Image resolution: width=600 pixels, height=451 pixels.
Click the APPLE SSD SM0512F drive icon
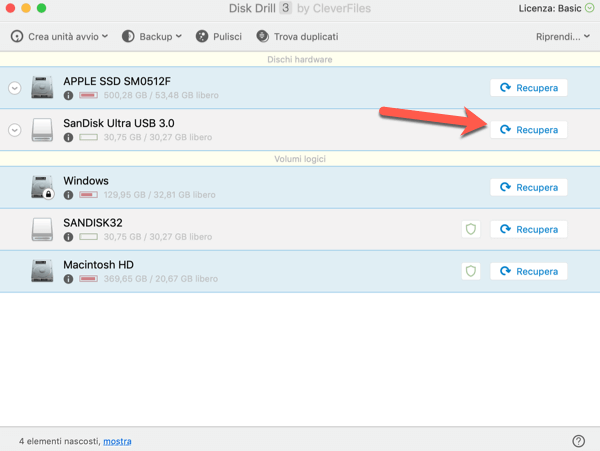pyautogui.click(x=42, y=88)
